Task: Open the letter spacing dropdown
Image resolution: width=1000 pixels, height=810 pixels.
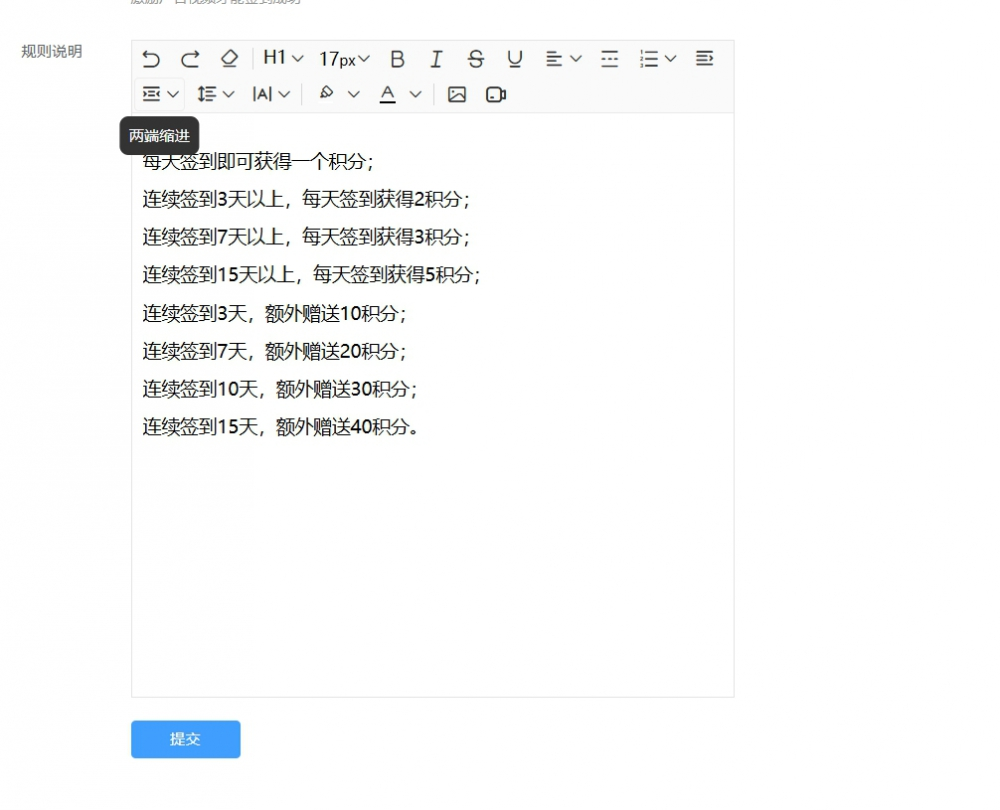Action: coord(270,93)
